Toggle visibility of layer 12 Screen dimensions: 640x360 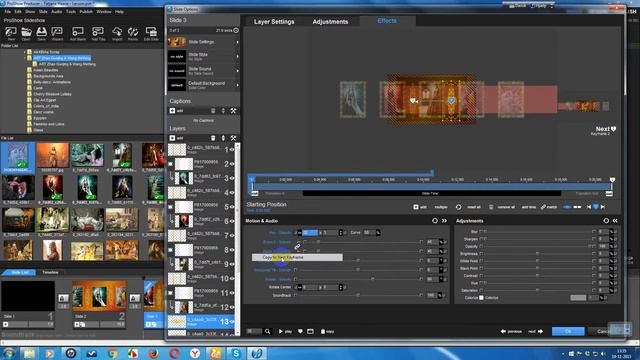click(232, 307)
